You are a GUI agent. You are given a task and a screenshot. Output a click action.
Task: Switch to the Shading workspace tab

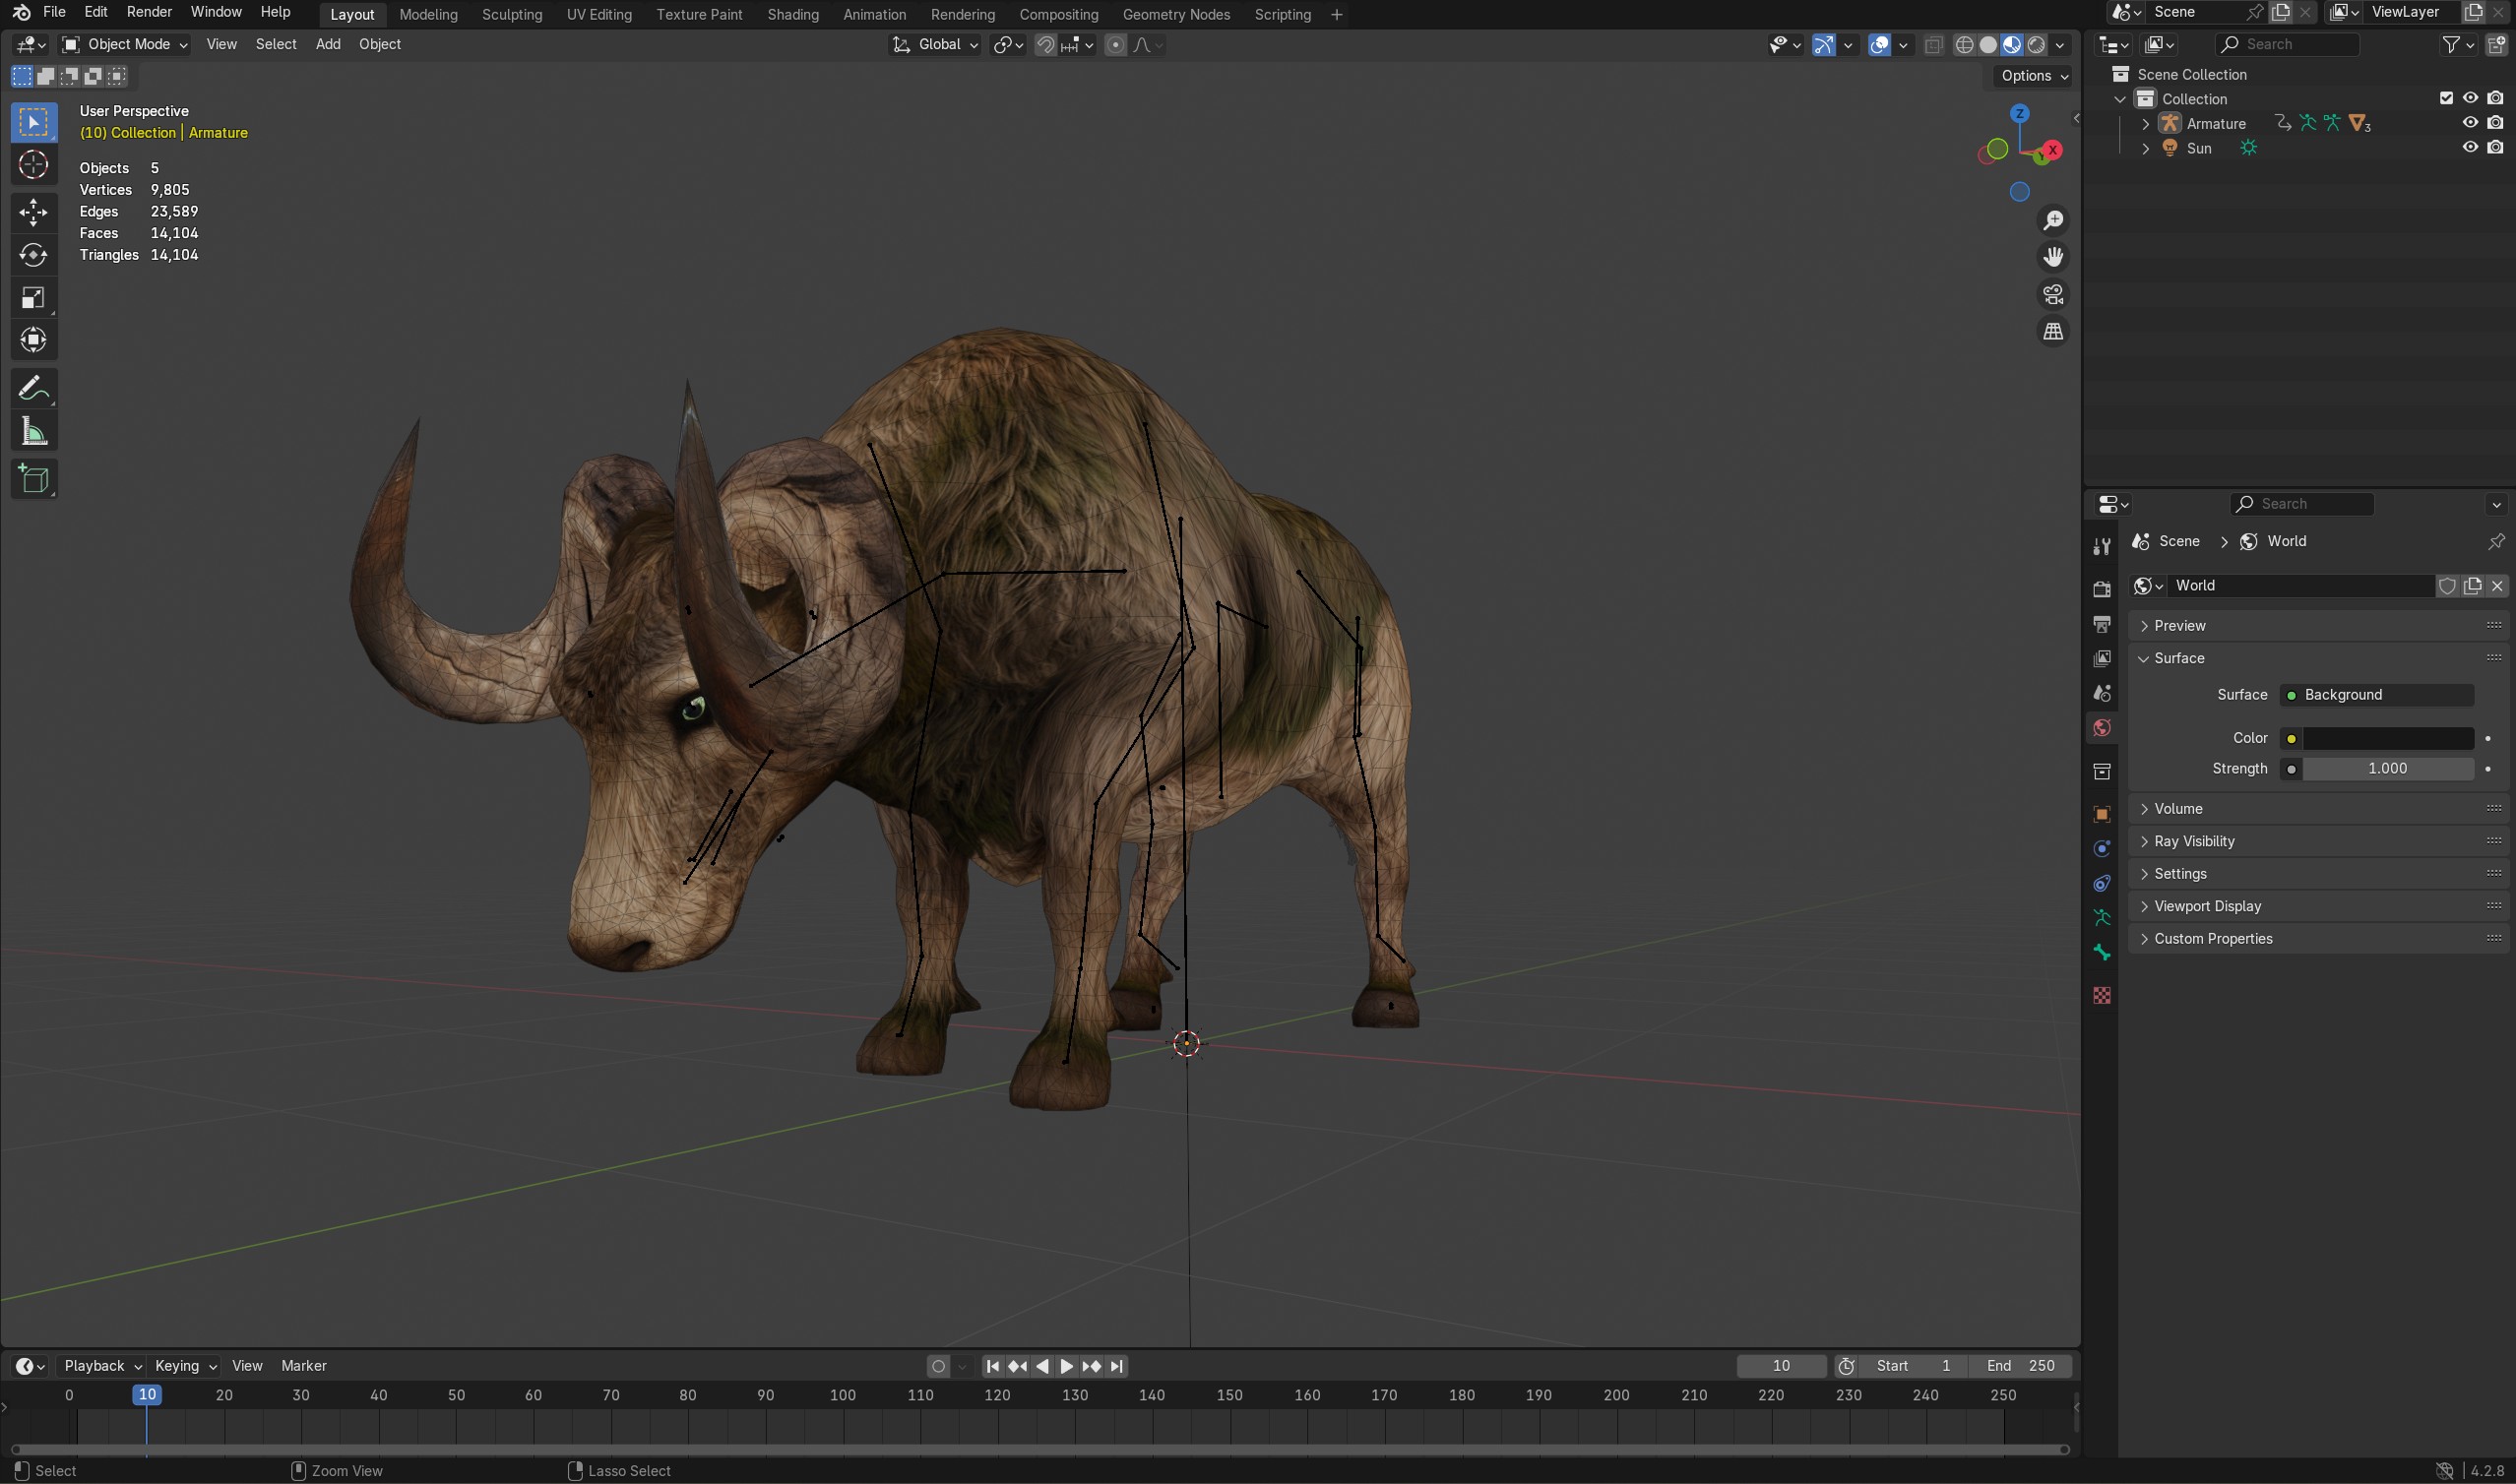point(792,14)
